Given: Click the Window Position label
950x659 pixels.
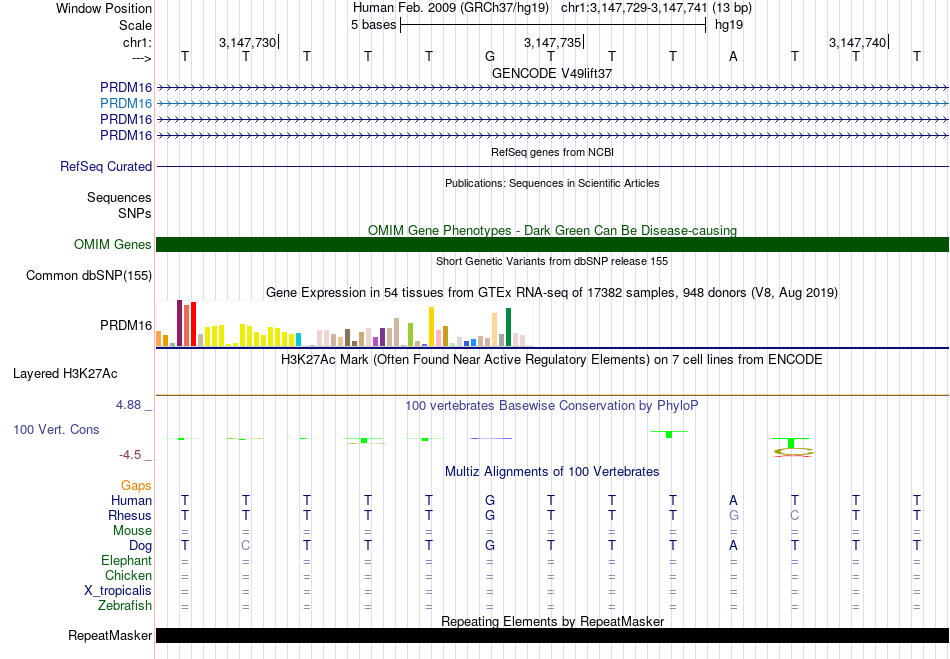Looking at the screenshot, I should point(104,8).
